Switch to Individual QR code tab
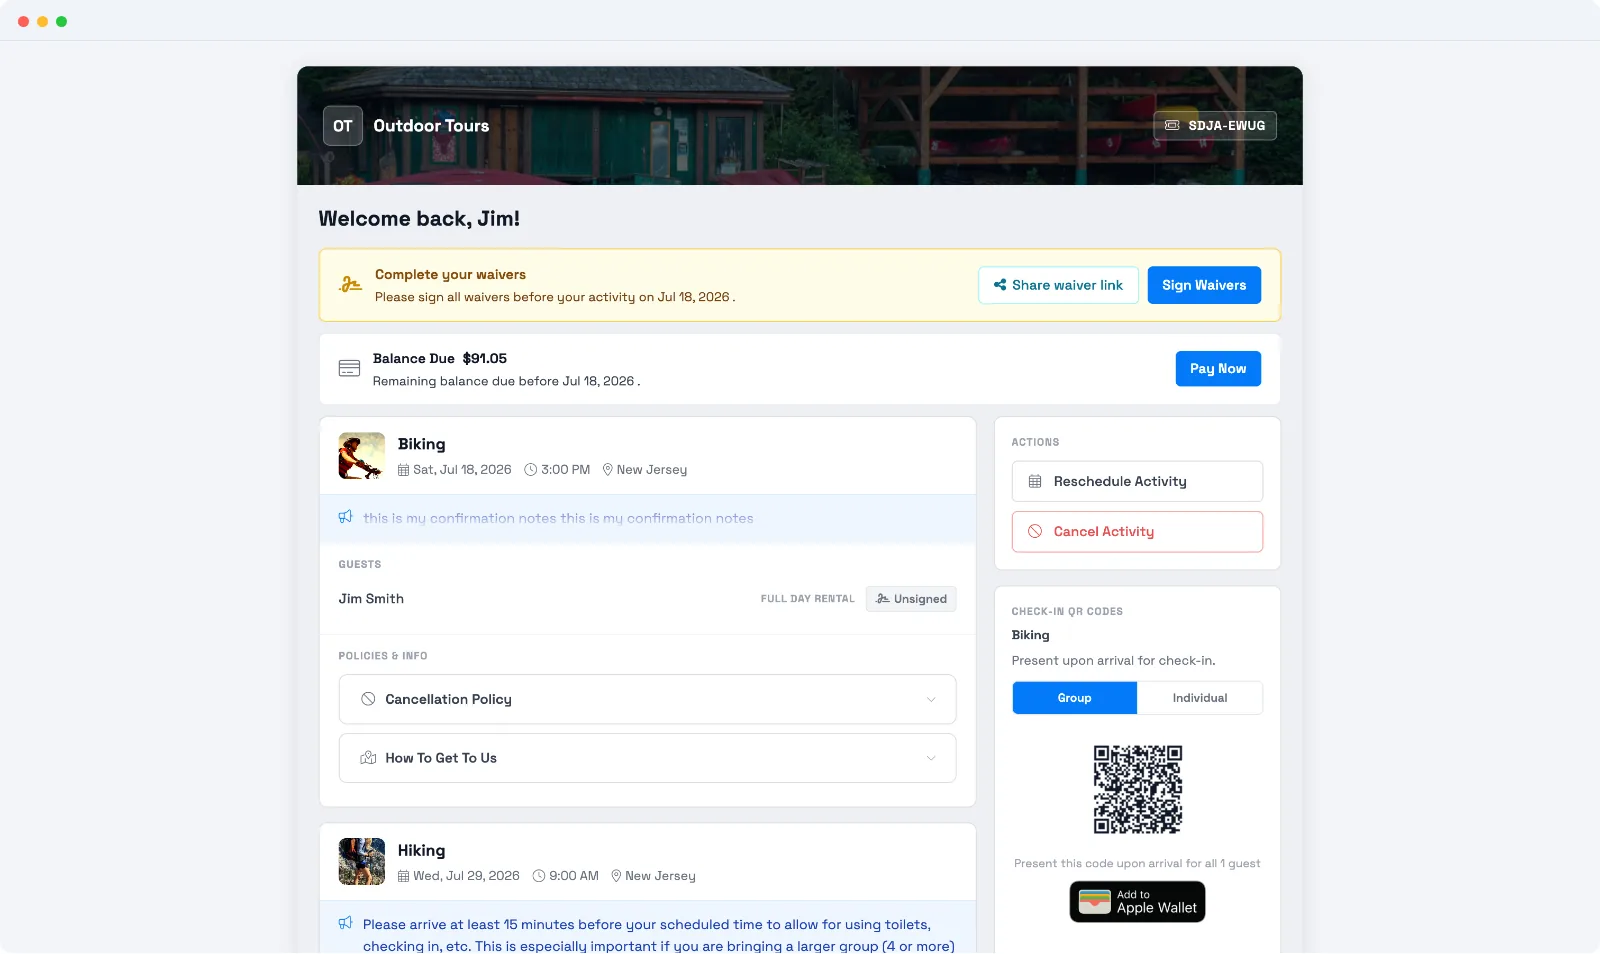 tap(1200, 698)
